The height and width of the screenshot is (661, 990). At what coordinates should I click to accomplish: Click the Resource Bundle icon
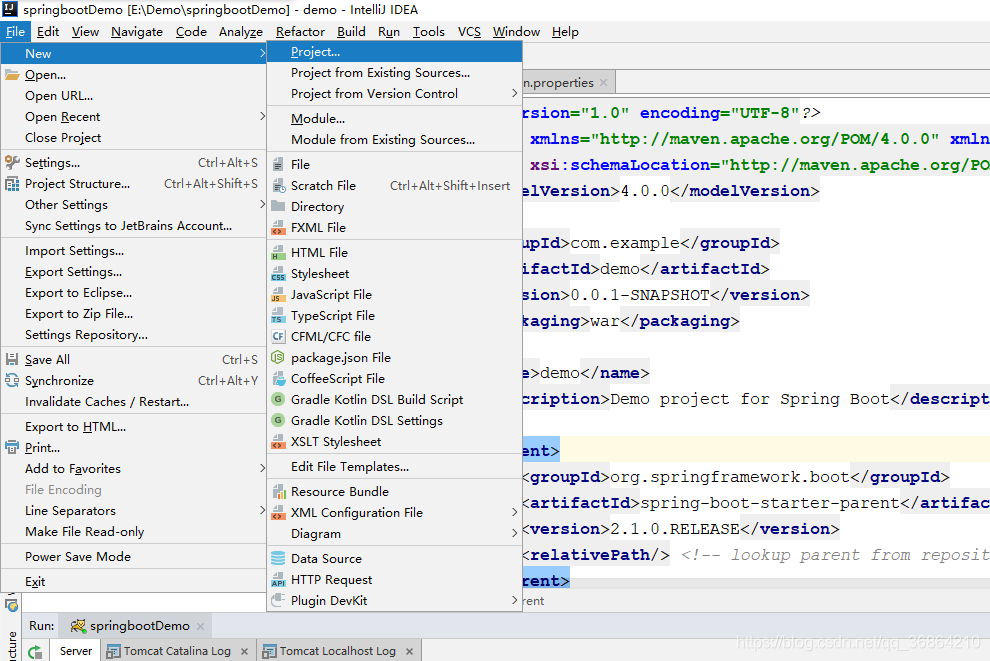point(278,491)
